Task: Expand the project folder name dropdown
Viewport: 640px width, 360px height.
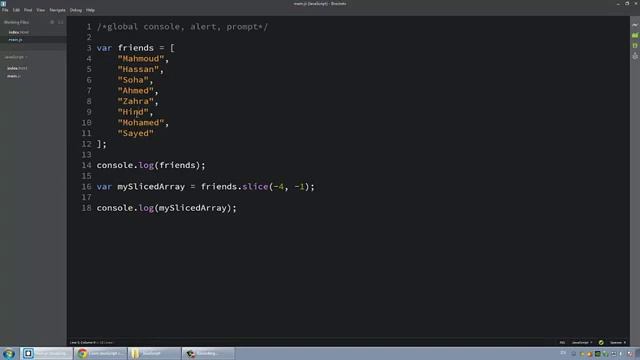Action: click(16, 57)
